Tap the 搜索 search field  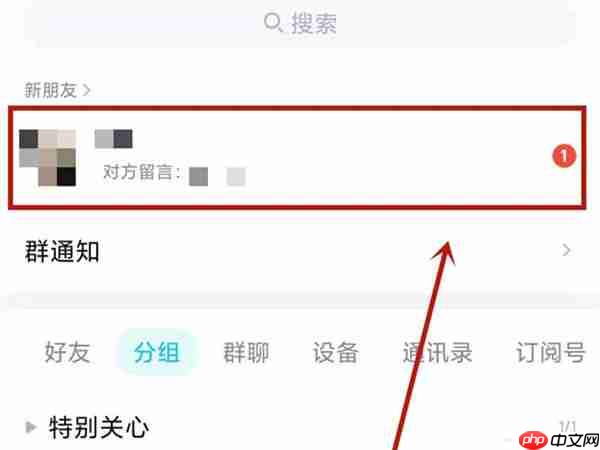tap(300, 23)
